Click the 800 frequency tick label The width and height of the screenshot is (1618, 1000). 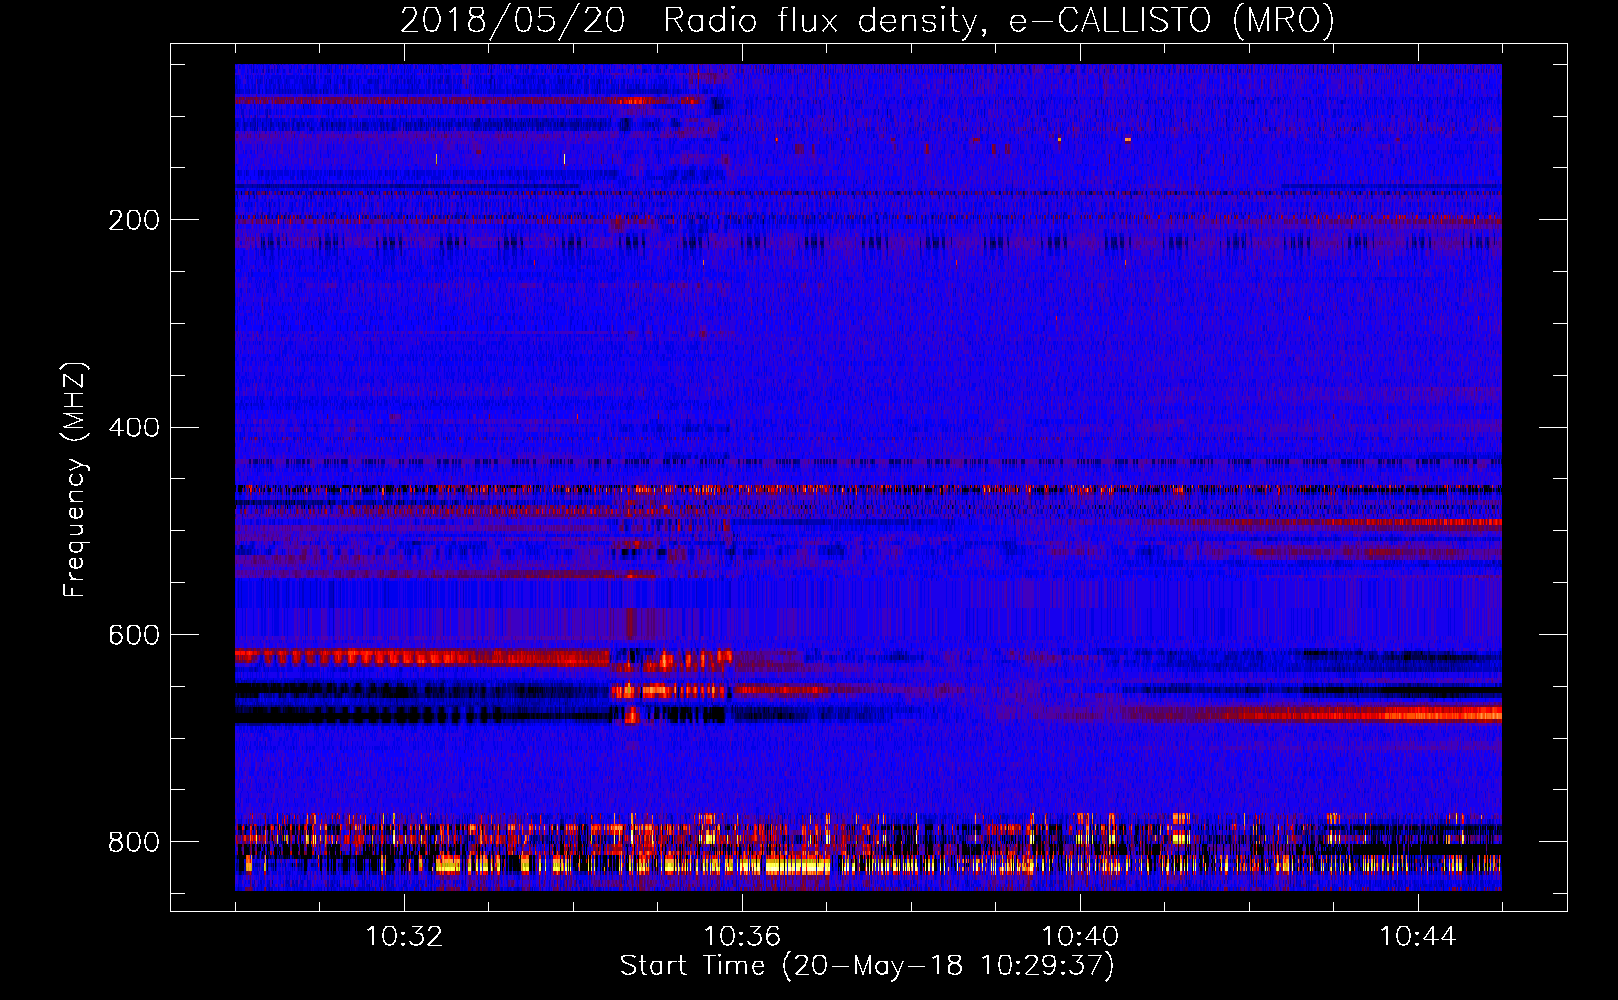(x=134, y=843)
